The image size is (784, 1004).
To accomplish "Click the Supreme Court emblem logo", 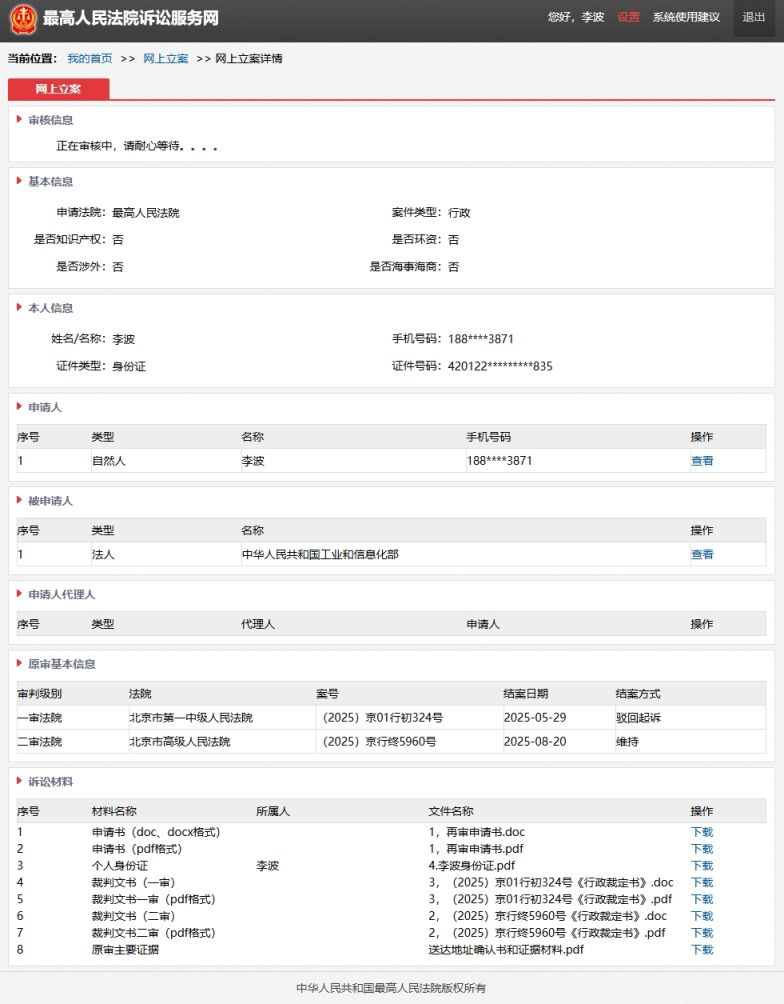I will 22,19.
